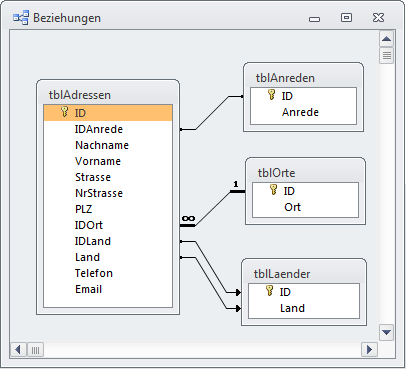Screen dimensions: 406x369
Task: Select the IDAnrede to tblAnreden relationship line
Action: tap(212, 113)
